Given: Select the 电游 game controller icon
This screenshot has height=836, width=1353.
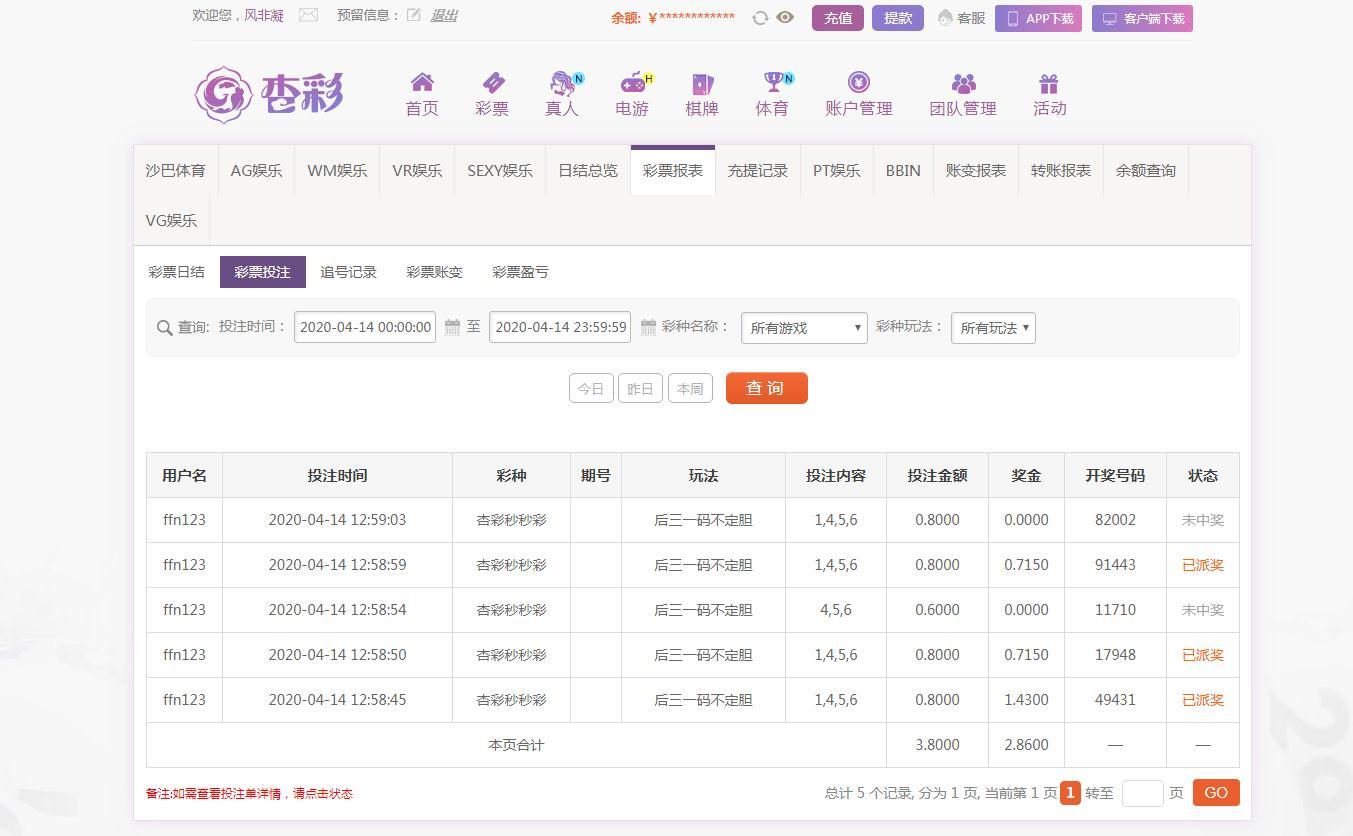Looking at the screenshot, I should [632, 83].
